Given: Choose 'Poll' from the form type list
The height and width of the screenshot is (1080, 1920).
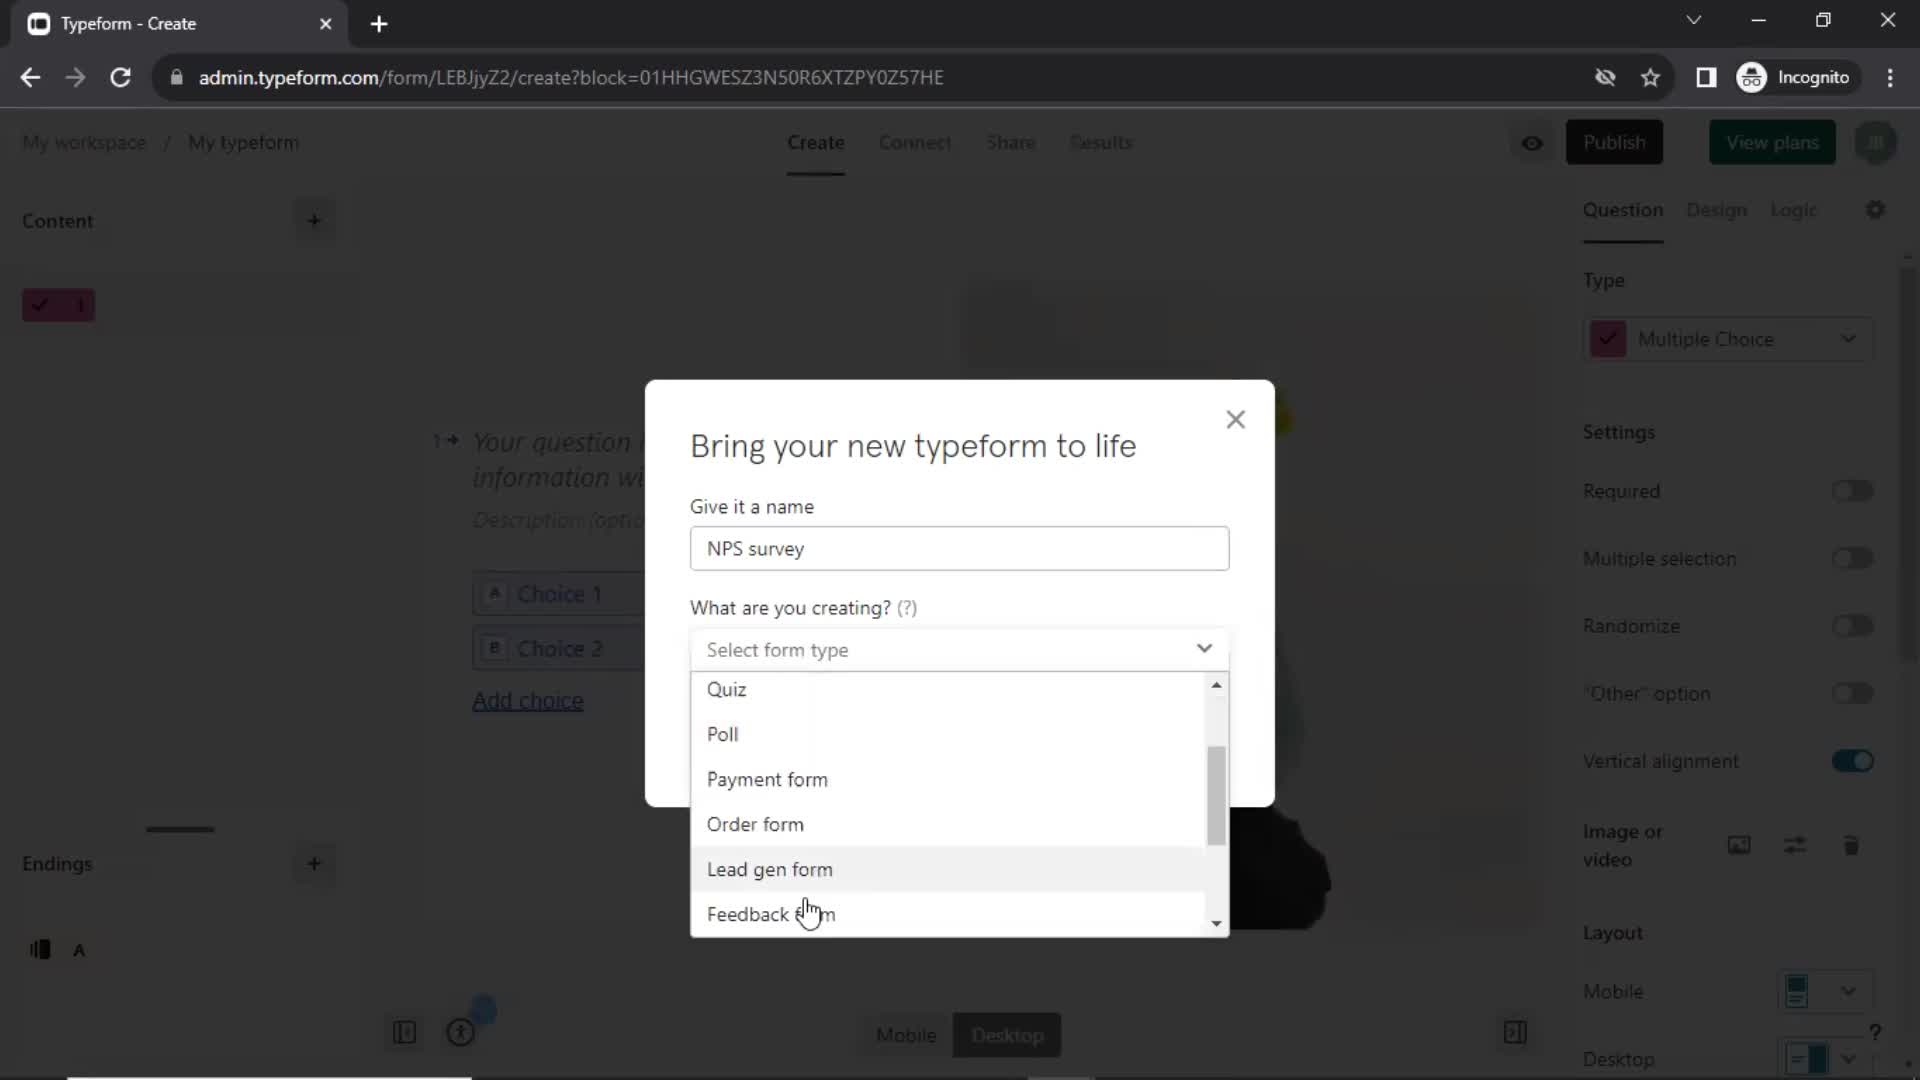Looking at the screenshot, I should pyautogui.click(x=947, y=734).
